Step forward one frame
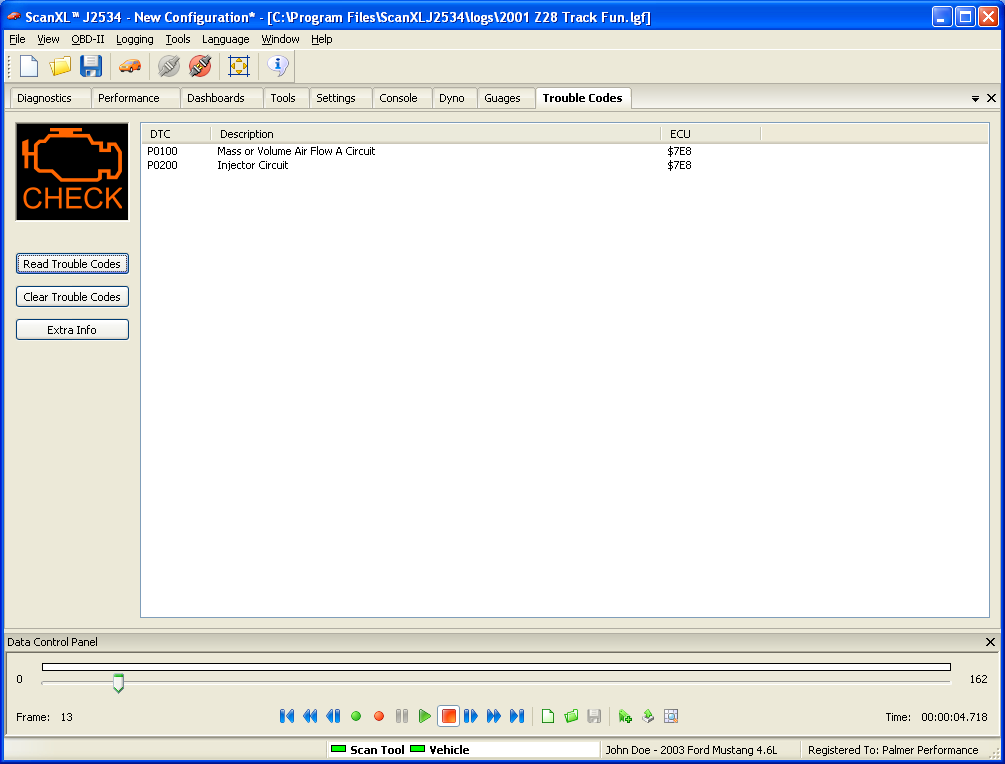 coord(470,716)
